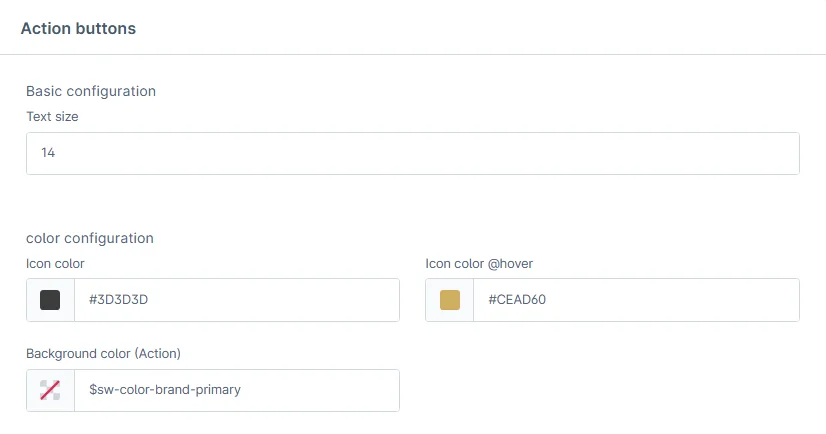Click the dark gray square color icon
This screenshot has height=434, width=826.
[x=50, y=300]
